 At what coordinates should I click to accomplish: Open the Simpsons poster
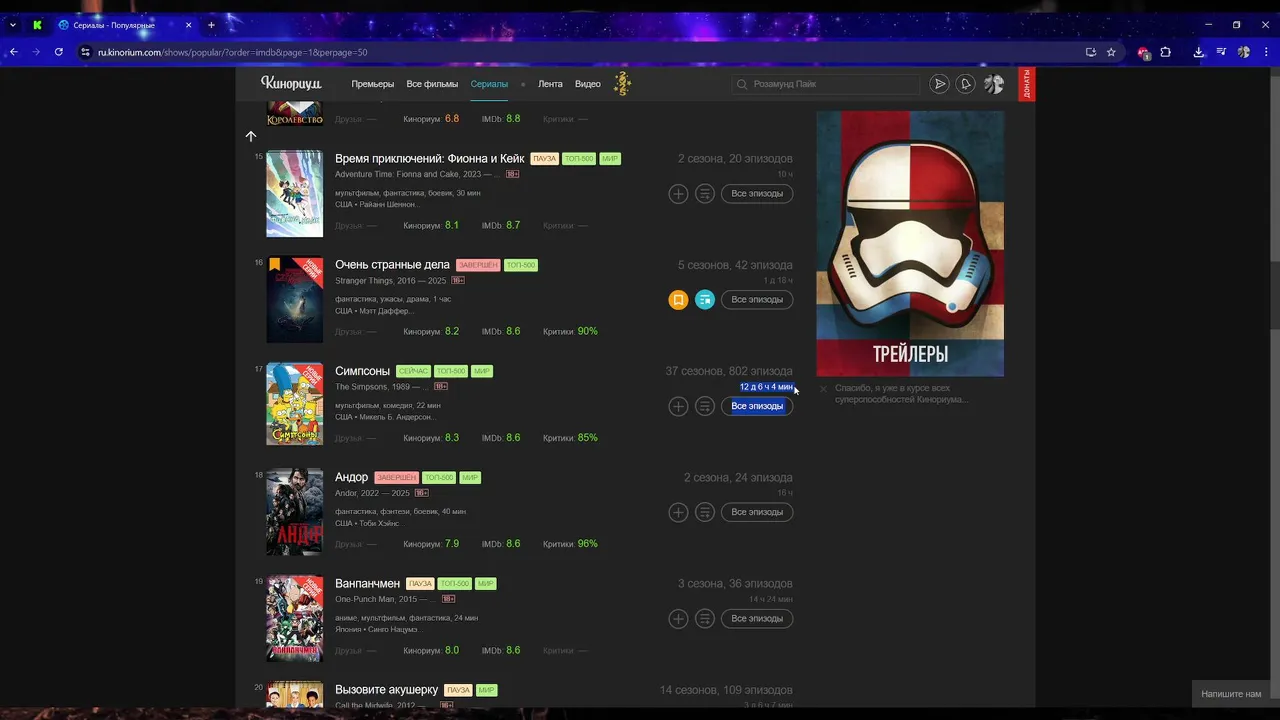(x=294, y=404)
